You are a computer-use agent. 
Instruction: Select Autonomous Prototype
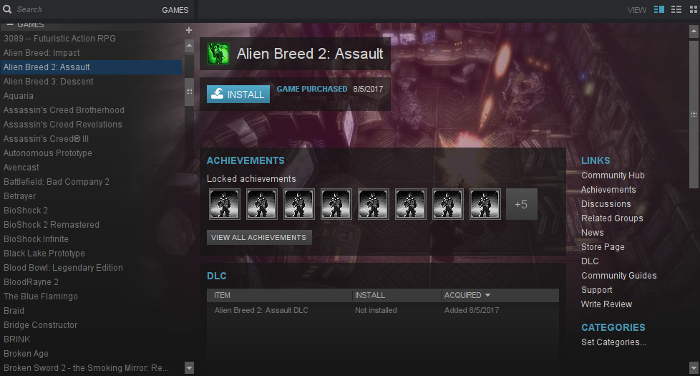(x=92, y=153)
